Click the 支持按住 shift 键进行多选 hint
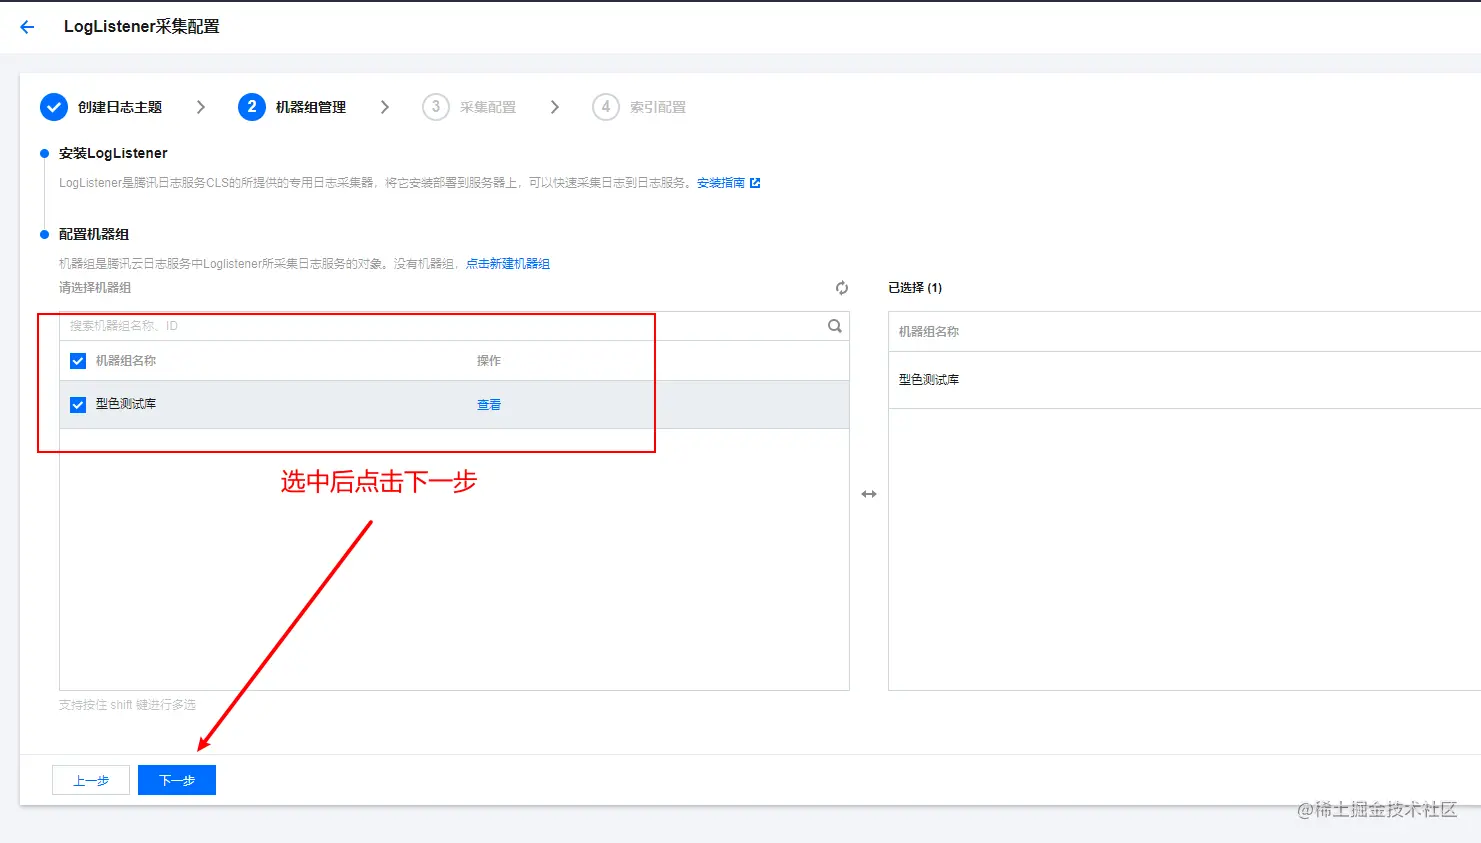This screenshot has width=1481, height=843. click(x=127, y=705)
